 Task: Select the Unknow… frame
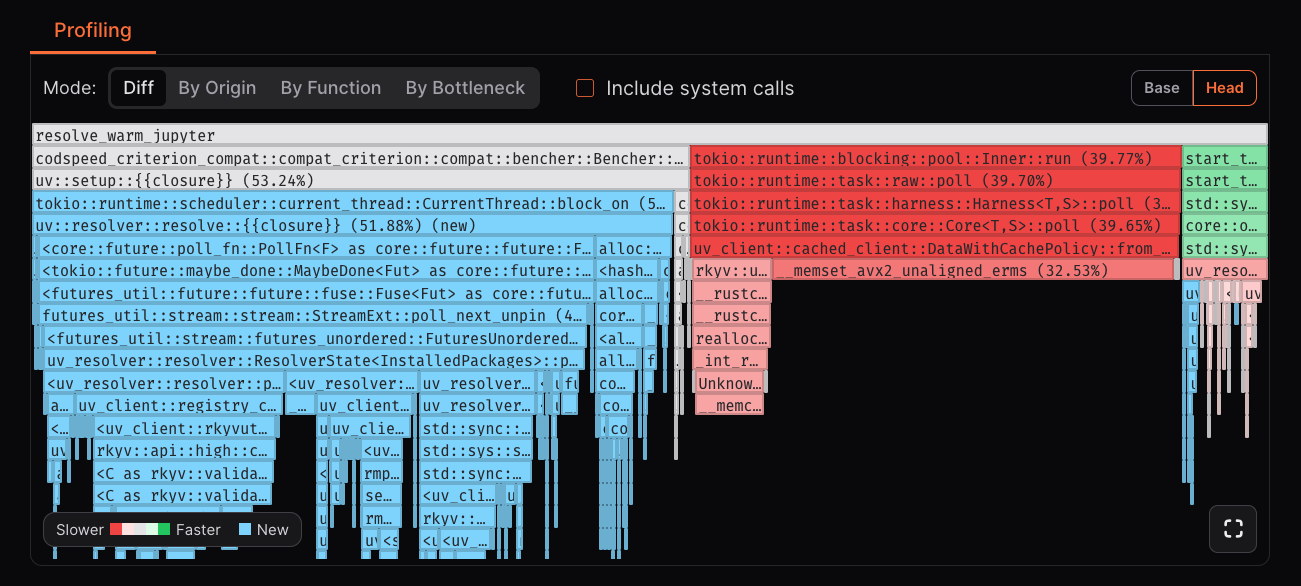click(730, 383)
